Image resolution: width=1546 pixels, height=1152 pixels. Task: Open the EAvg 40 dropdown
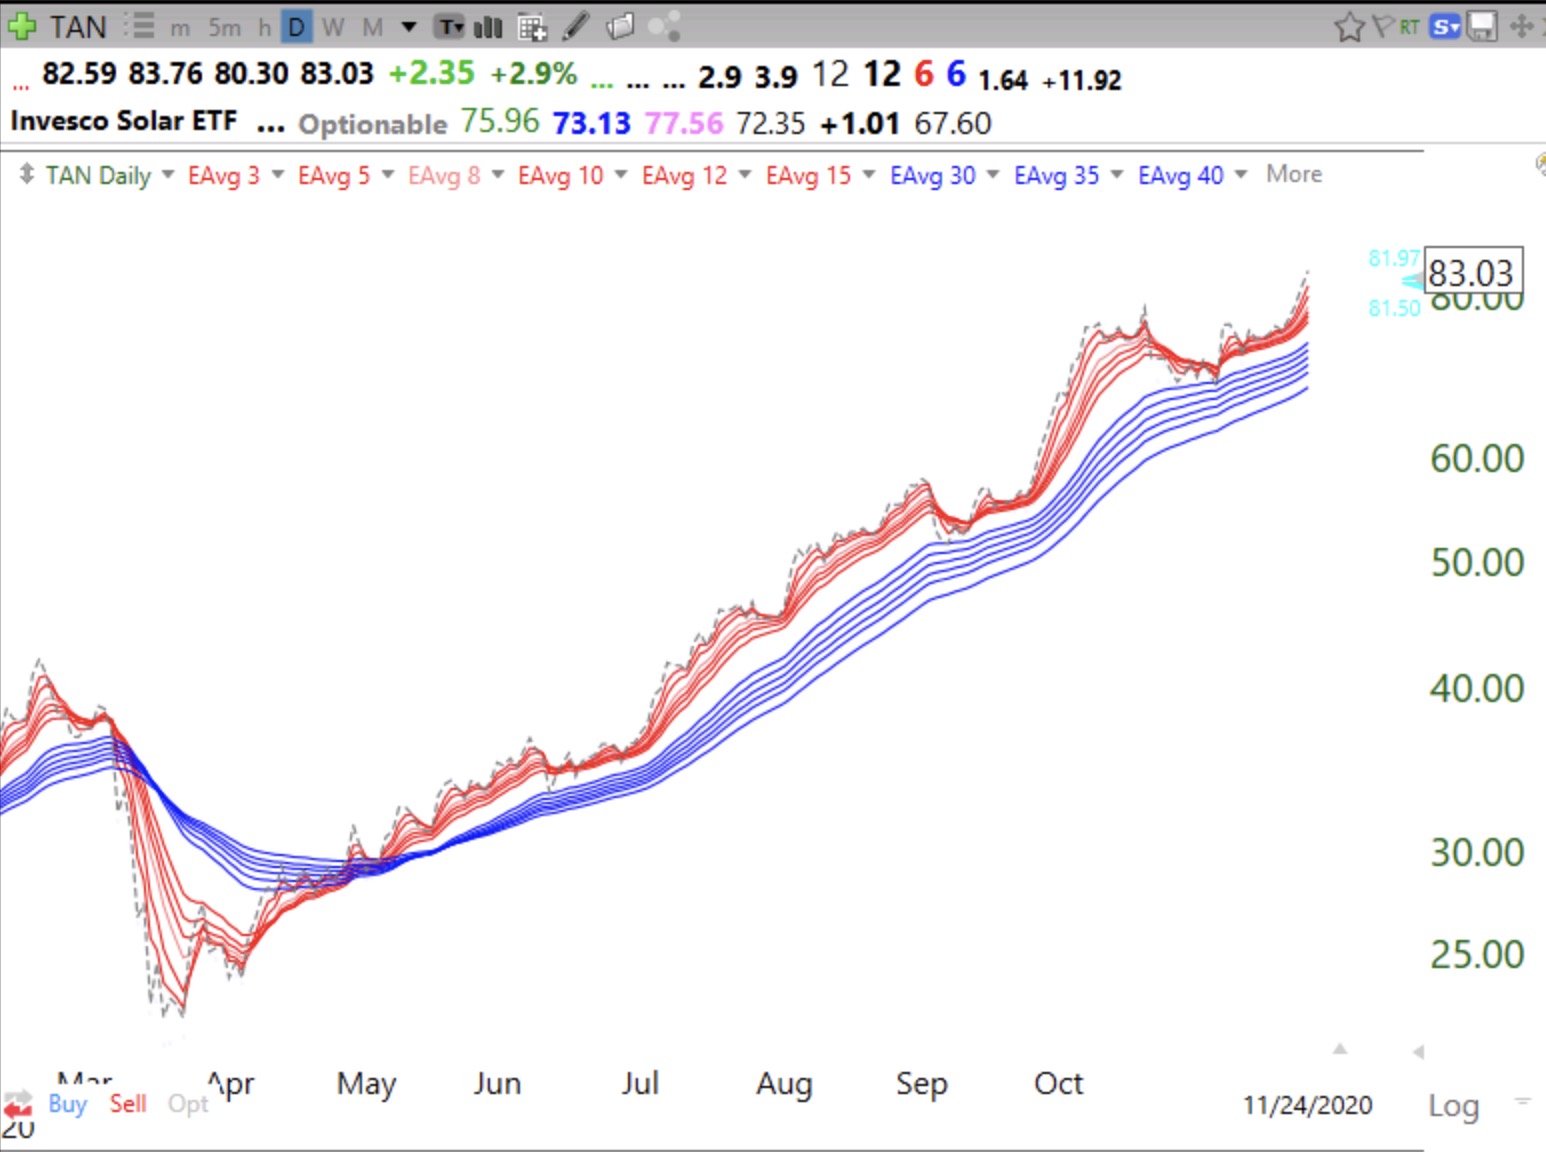click(x=1240, y=174)
